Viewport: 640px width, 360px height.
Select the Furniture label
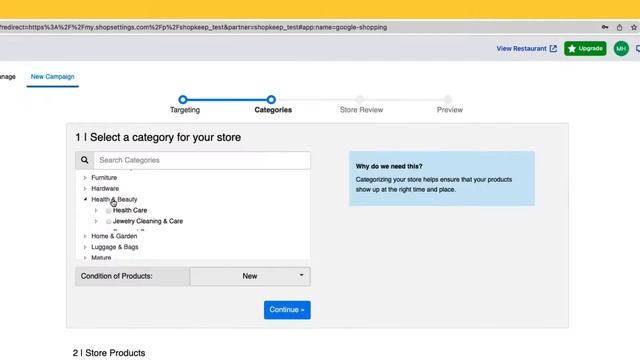[104, 178]
